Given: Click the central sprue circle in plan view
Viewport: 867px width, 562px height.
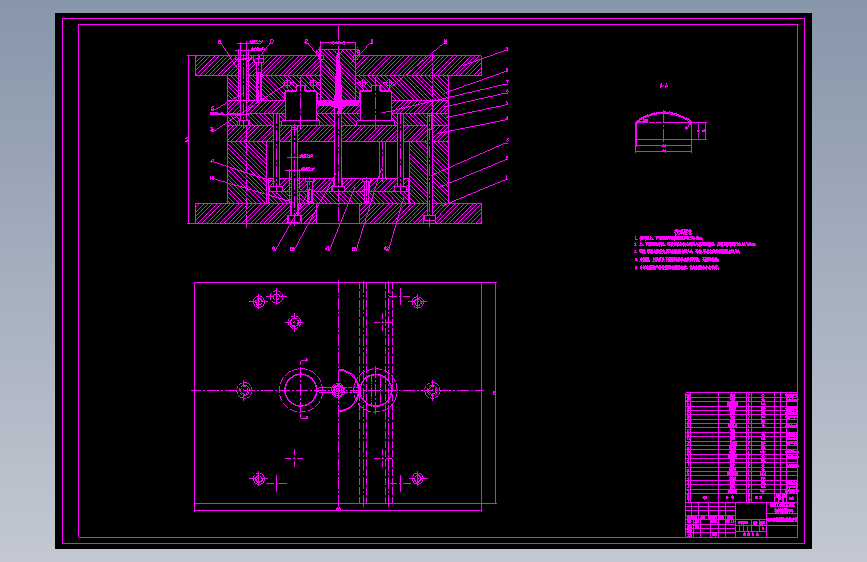Looking at the screenshot, I should 338,391.
